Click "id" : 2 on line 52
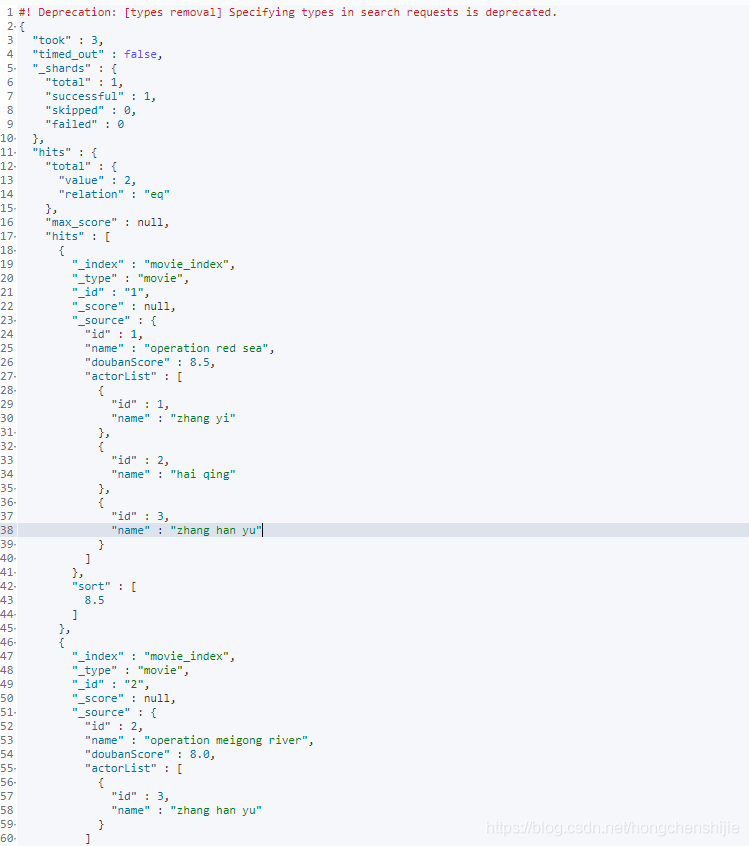This screenshot has height=846, width=749. [113, 727]
